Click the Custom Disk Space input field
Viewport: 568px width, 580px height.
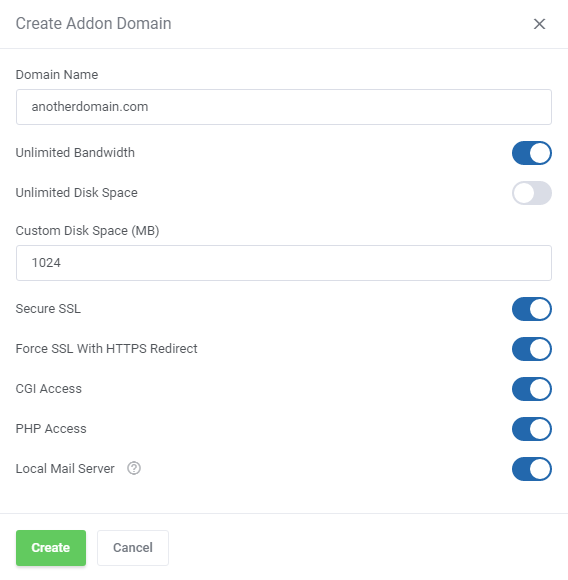click(x=284, y=263)
